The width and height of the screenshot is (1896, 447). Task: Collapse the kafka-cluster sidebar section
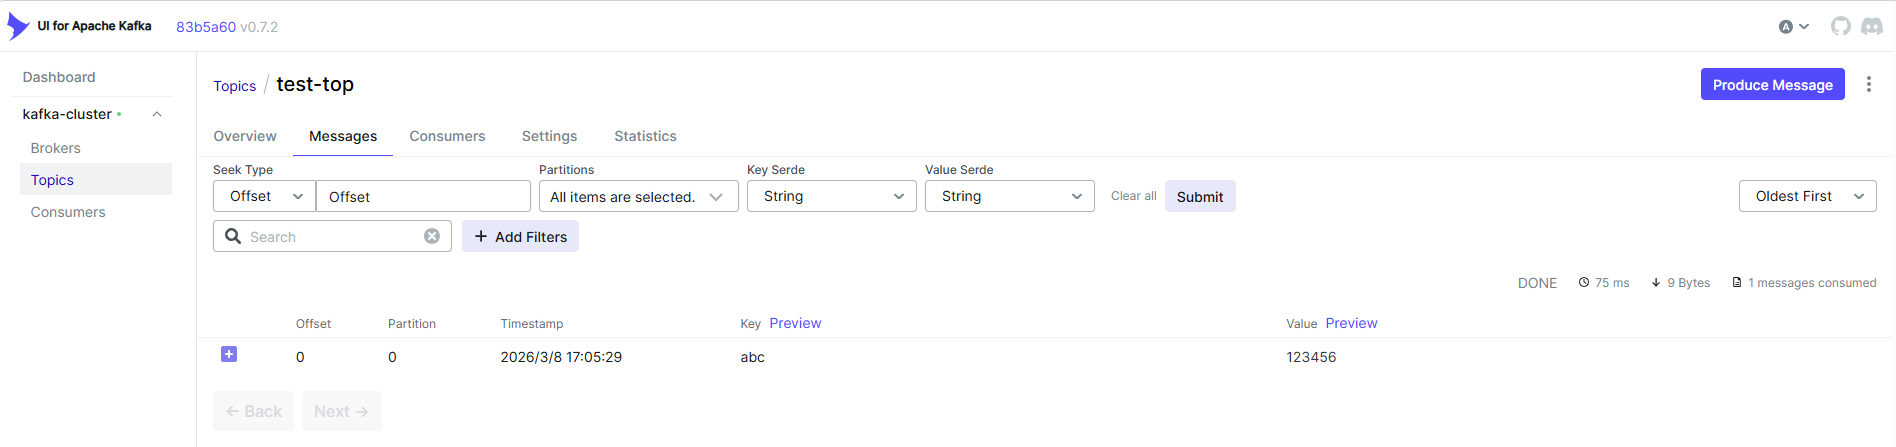pyautogui.click(x=157, y=114)
